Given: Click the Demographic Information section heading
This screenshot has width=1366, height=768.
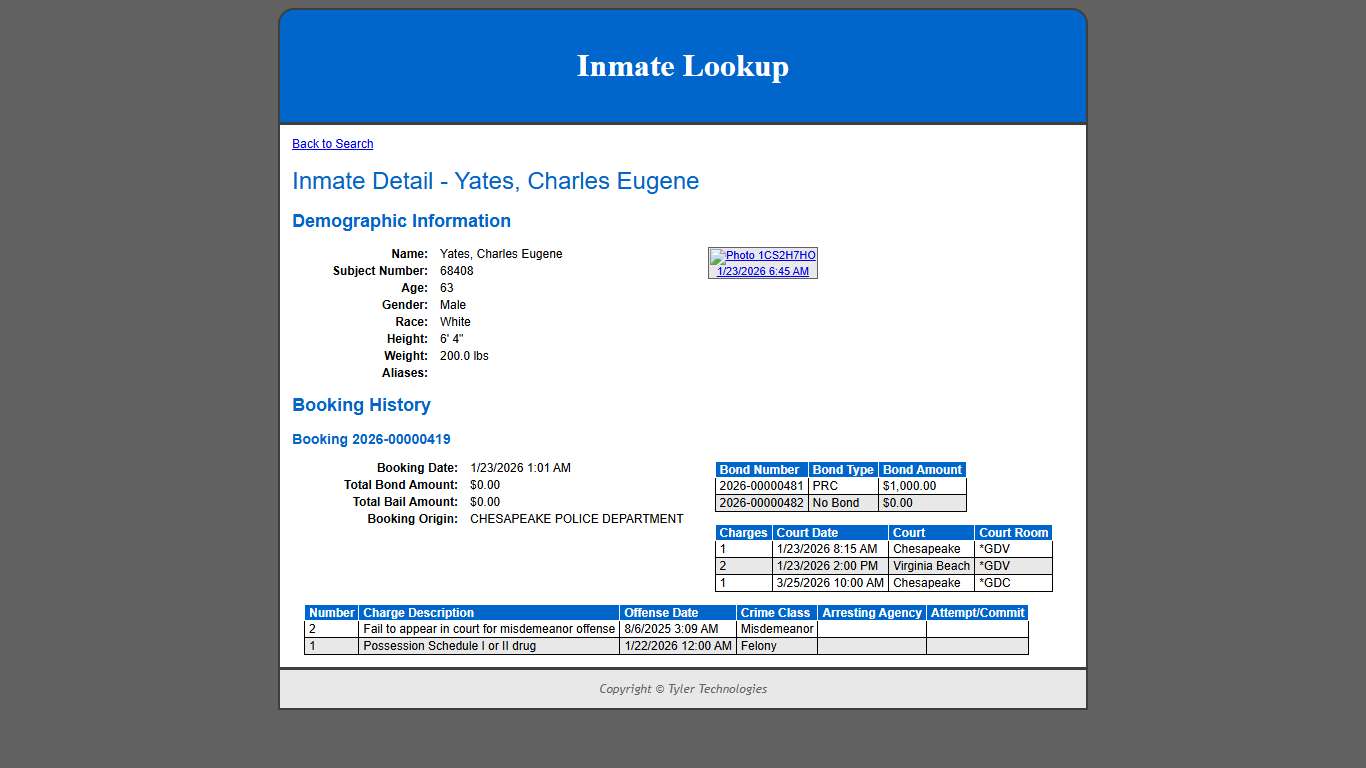Looking at the screenshot, I should [x=401, y=221].
